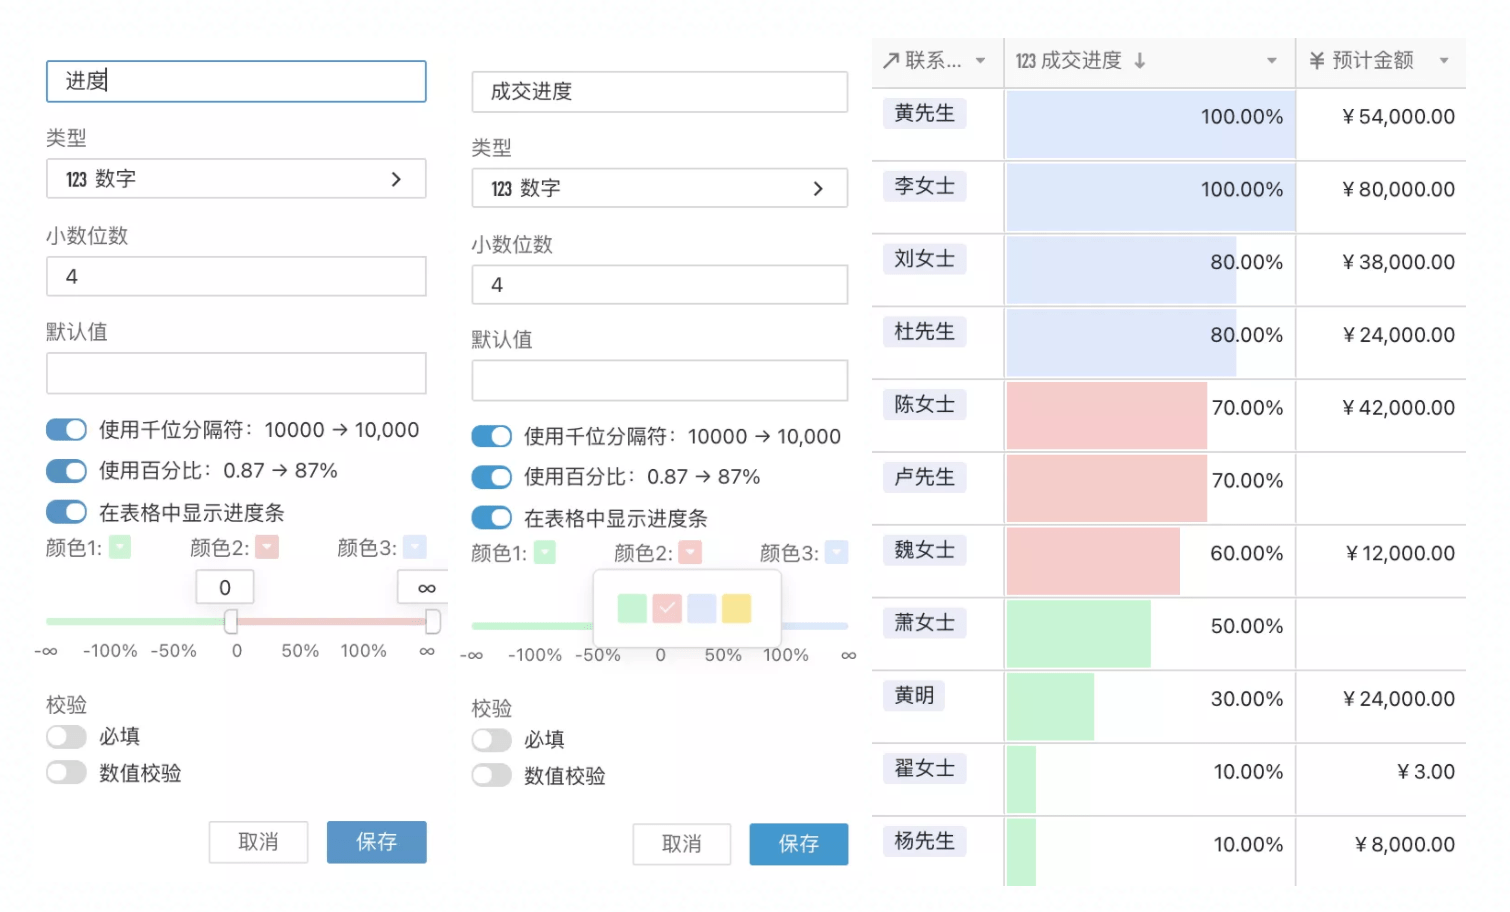Screen dimensions: 1510x912
Task: Click the ¥54,000.00 amount cell
Action: click(1381, 124)
